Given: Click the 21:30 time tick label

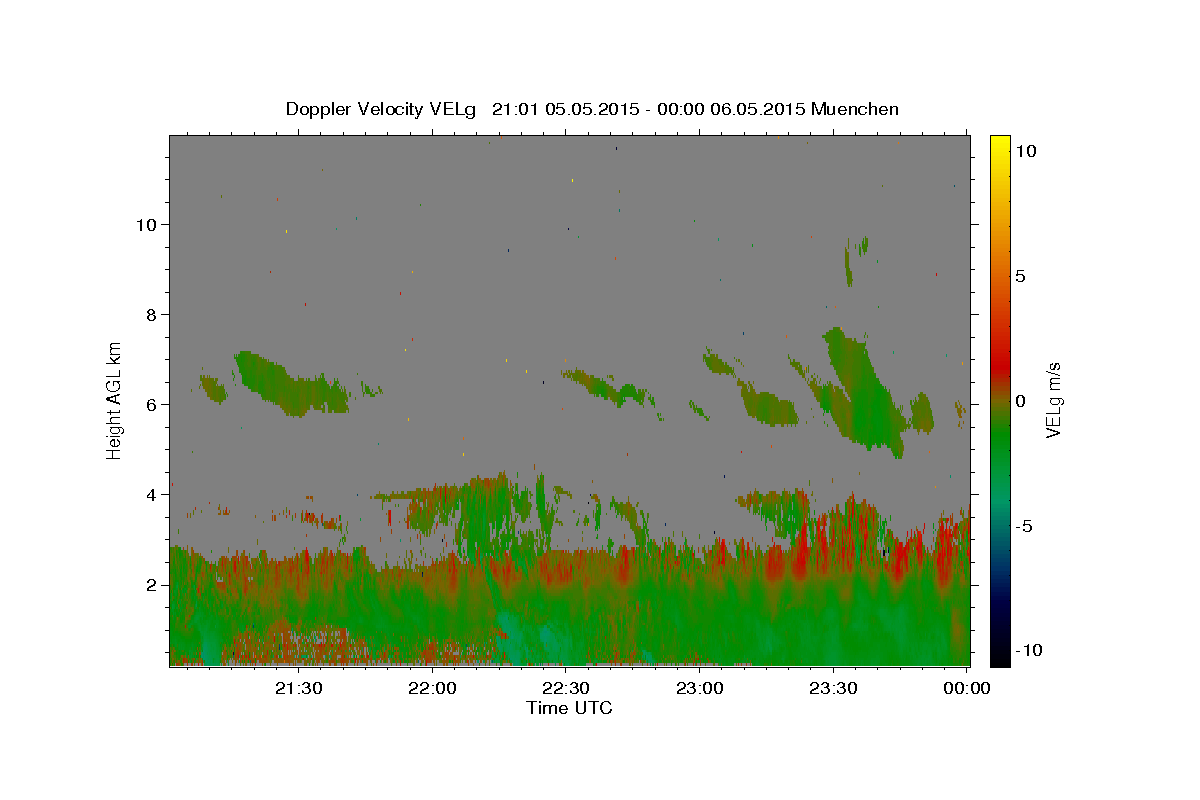Looking at the screenshot, I should [x=299, y=689].
